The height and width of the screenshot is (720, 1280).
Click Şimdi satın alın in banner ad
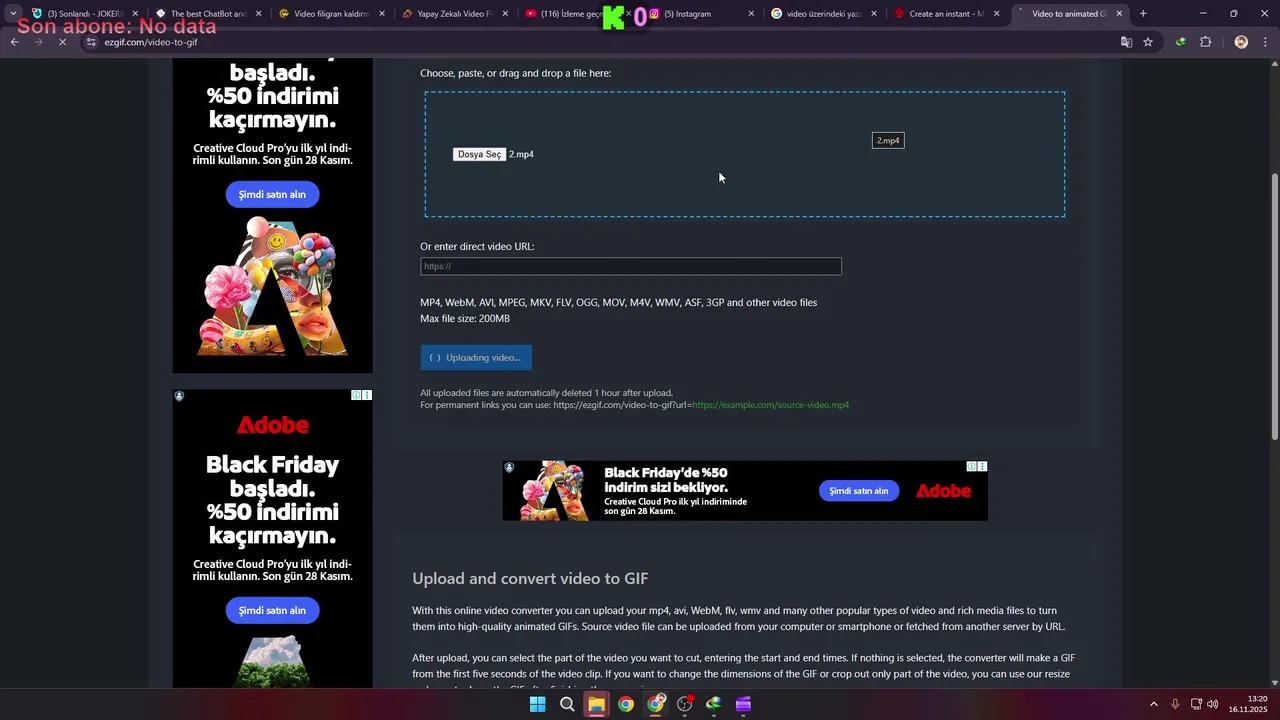(x=858, y=491)
